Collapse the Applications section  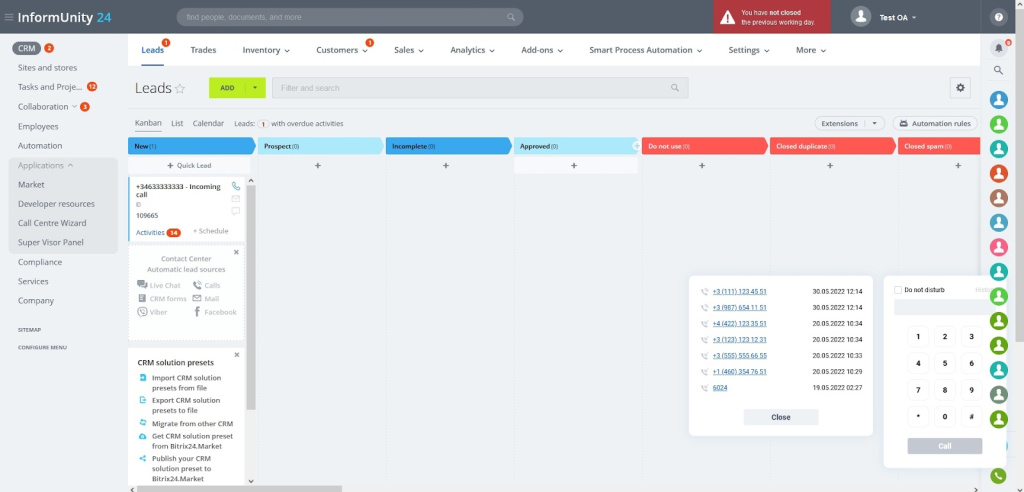click(x=46, y=165)
